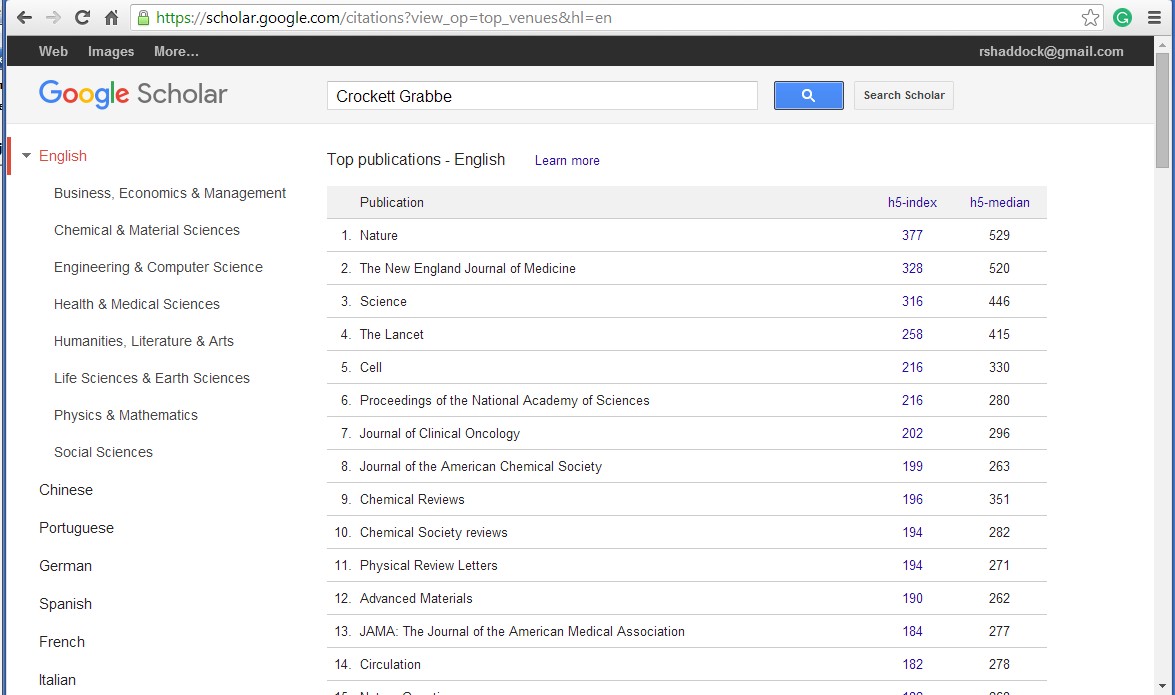This screenshot has width=1175, height=695.
Task: Click the scrollbar down arrow
Action: (1162, 686)
